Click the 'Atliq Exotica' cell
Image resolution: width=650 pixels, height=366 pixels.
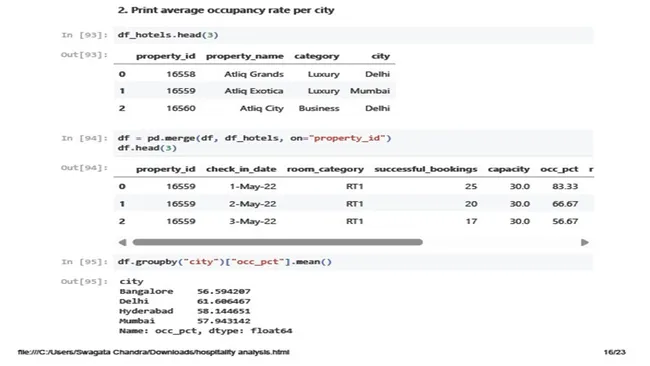click(254, 91)
